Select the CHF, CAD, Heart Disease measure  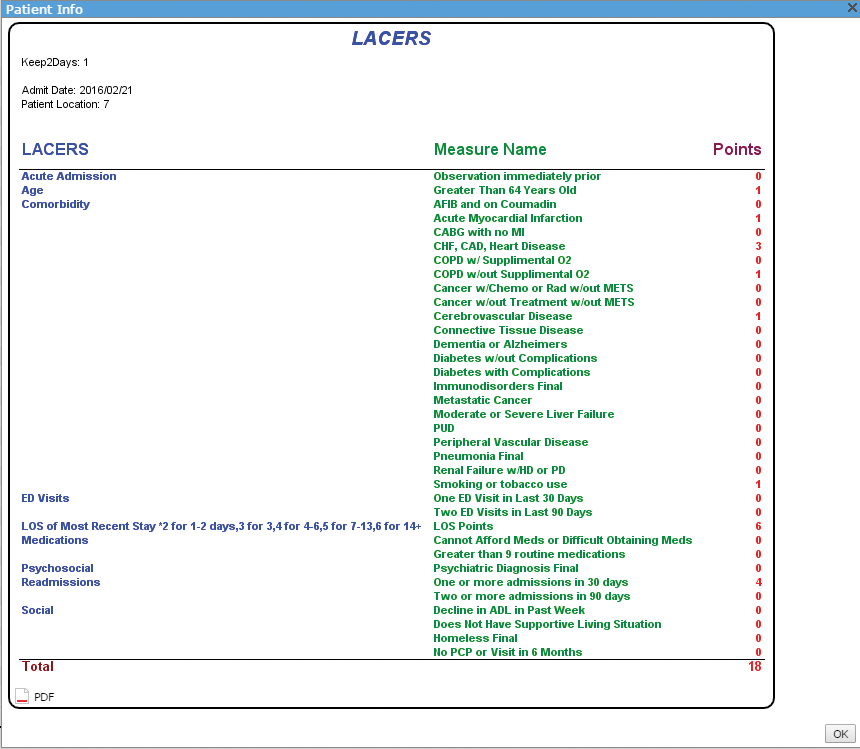coord(499,246)
